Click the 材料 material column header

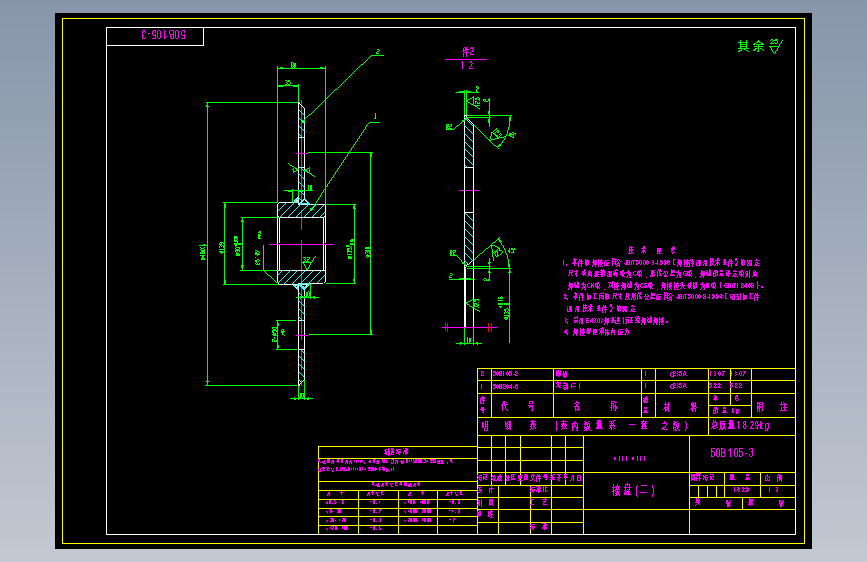coord(680,407)
